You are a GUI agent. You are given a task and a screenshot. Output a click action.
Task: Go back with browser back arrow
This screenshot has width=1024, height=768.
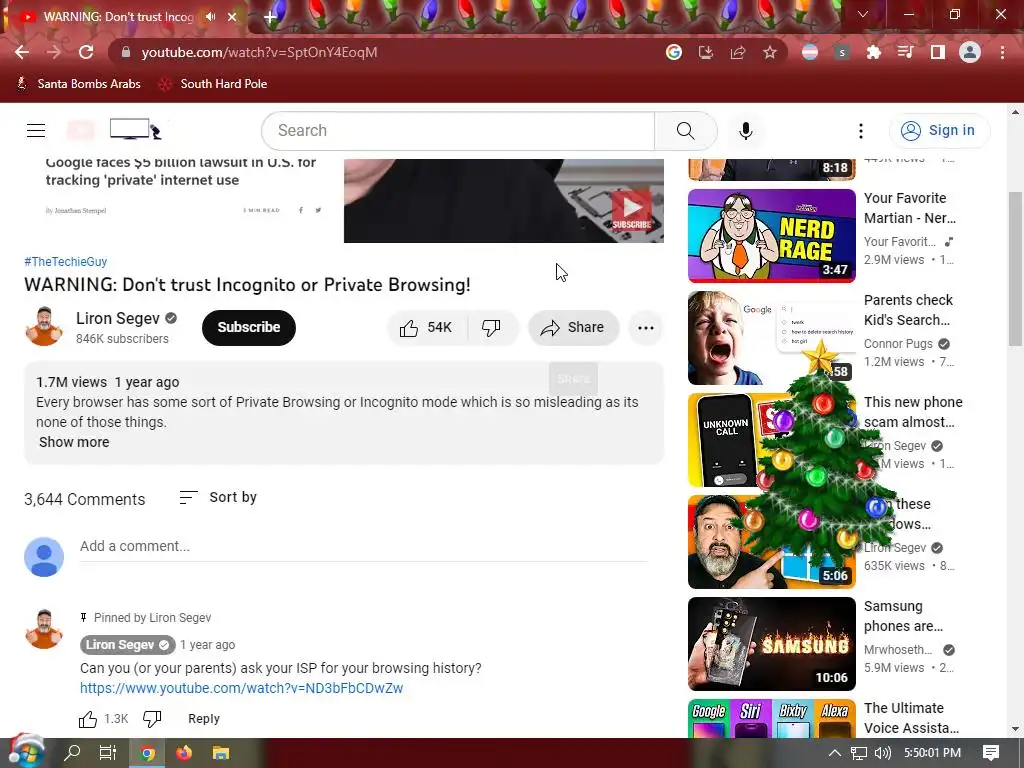coord(22,52)
